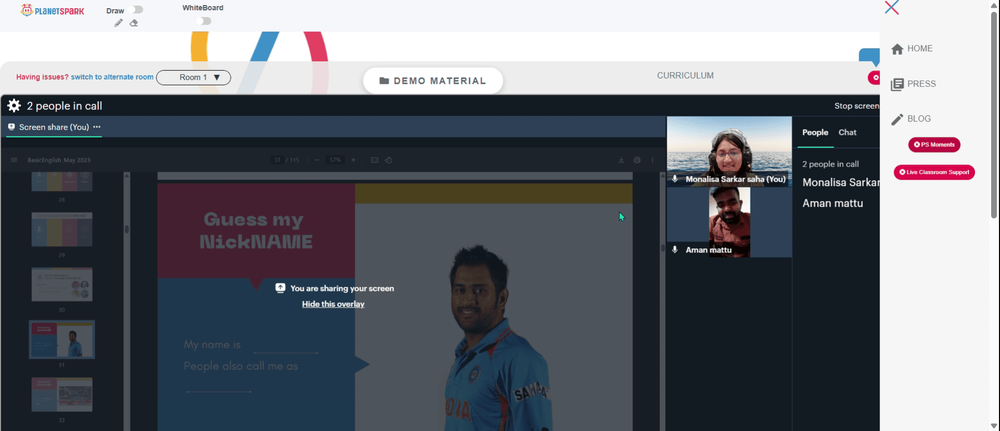Click the BasicEnglish_May 2023 PDF title
This screenshot has width=1000, height=431.
pos(59,160)
